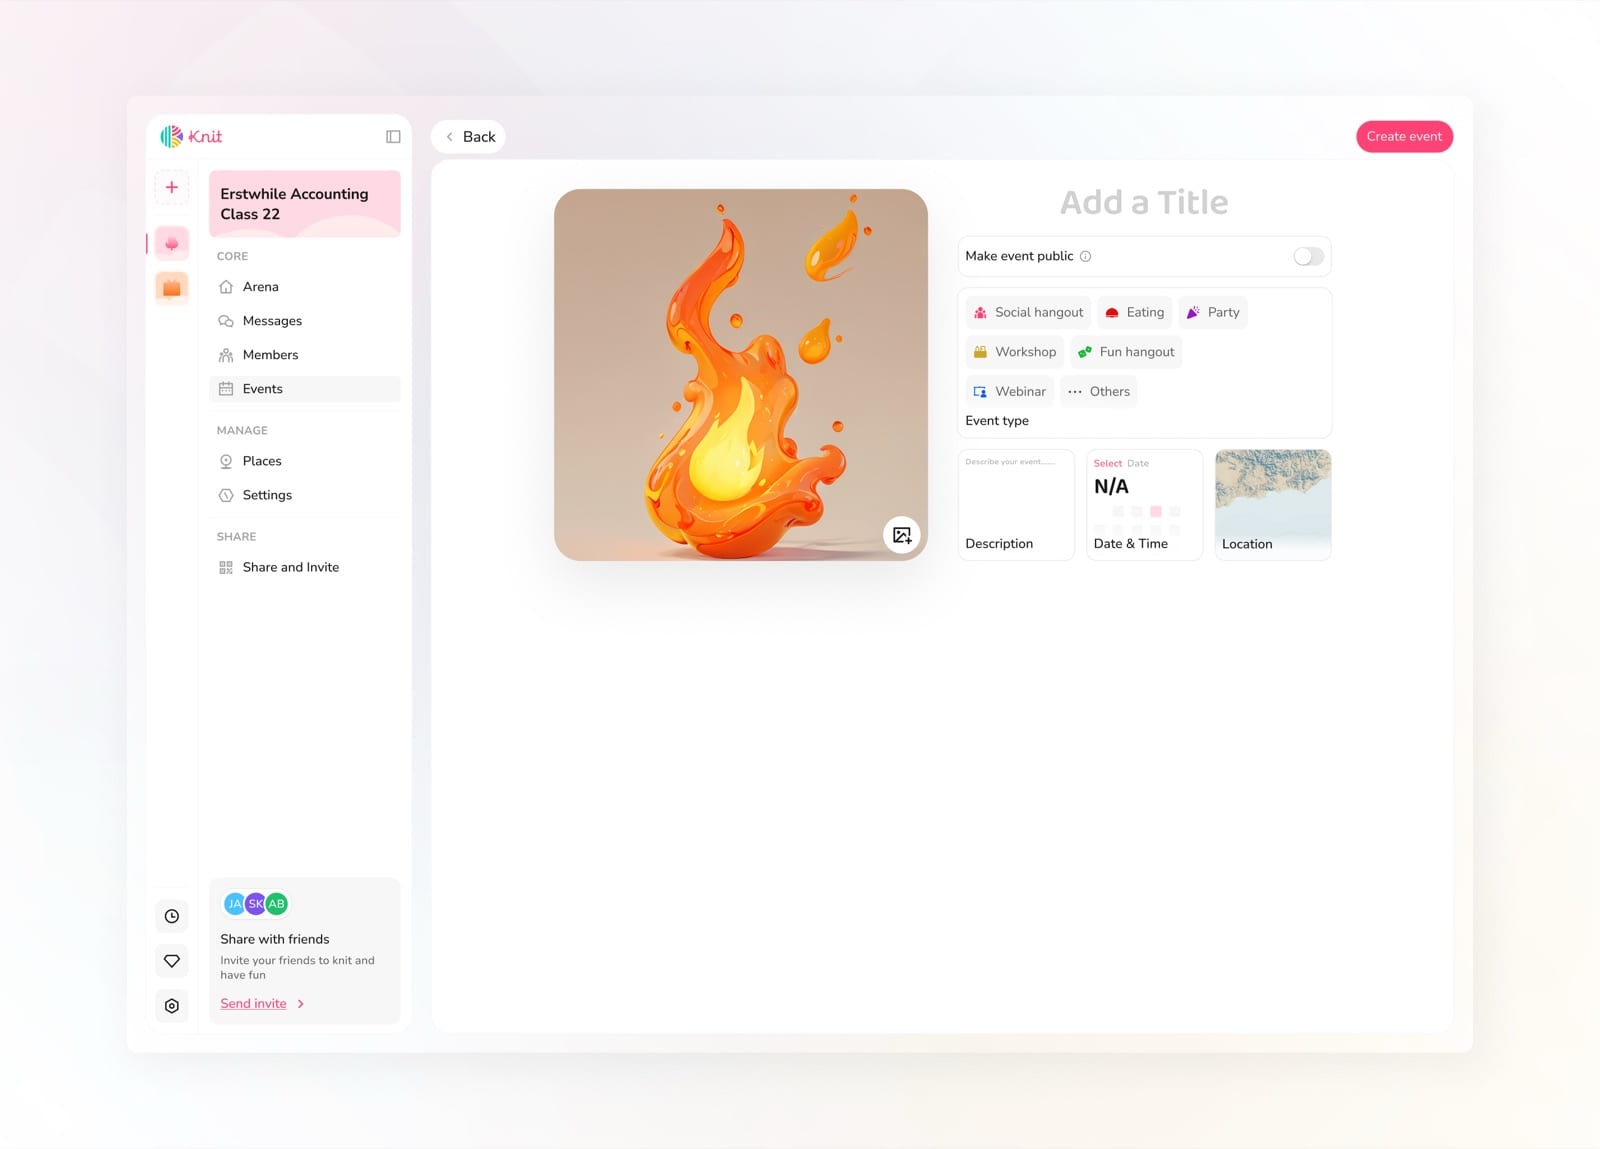Open Places under Manage
The height and width of the screenshot is (1149, 1600).
[x=305, y=461]
